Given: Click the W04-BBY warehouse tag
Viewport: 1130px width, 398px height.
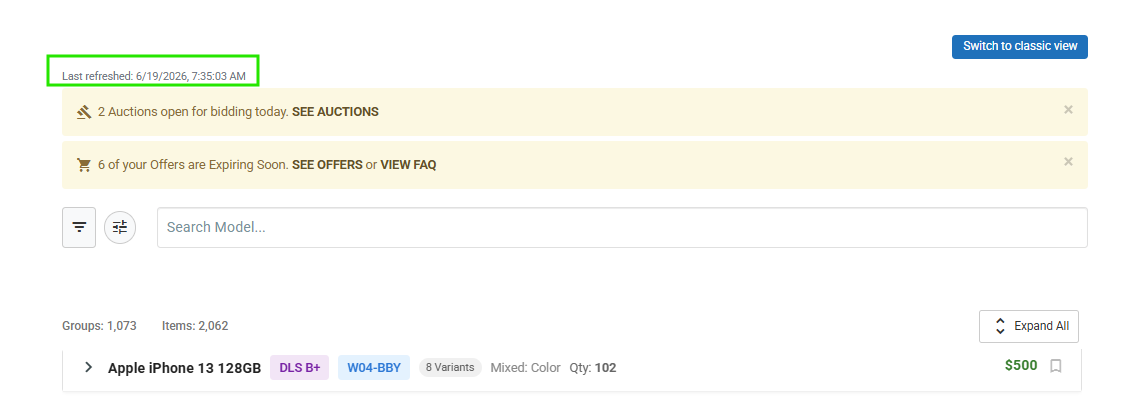Looking at the screenshot, I should pos(374,367).
